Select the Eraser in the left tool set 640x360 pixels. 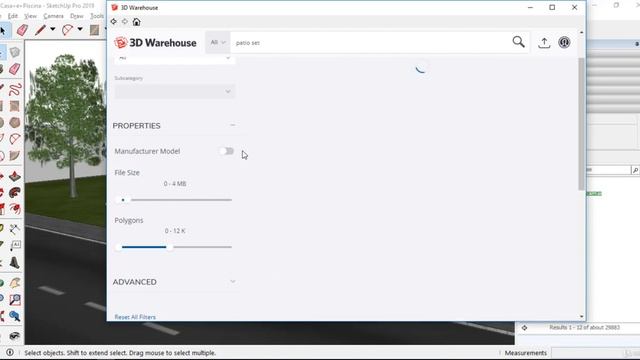[x=15, y=69]
